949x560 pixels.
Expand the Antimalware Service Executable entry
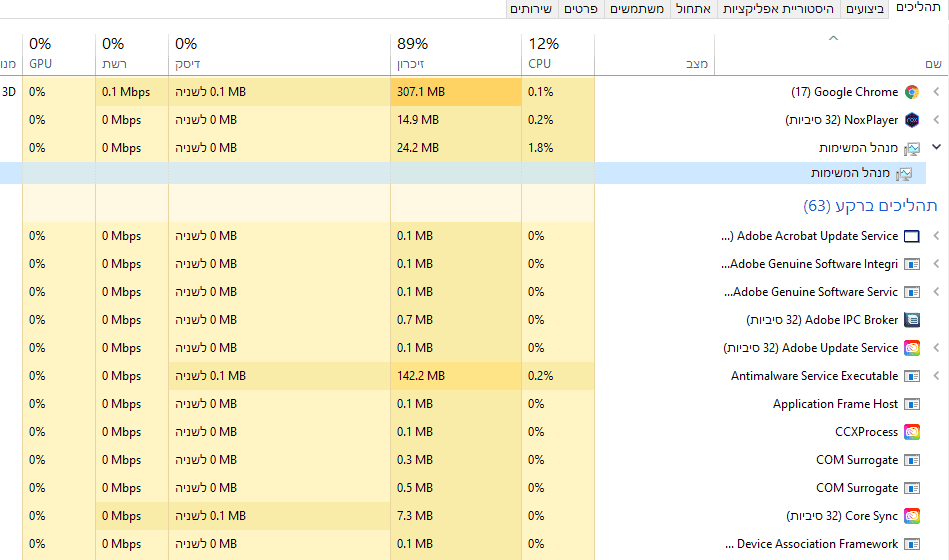[937, 376]
